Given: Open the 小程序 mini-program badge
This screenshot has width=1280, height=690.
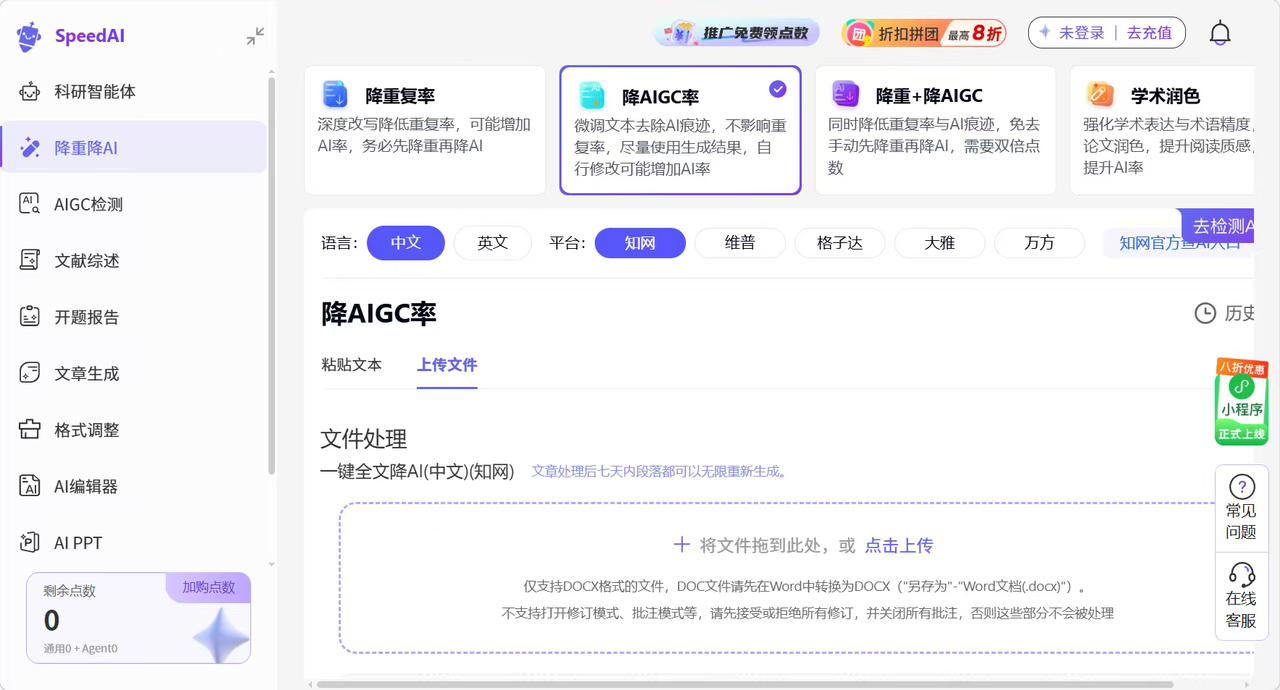Looking at the screenshot, I should [x=1241, y=401].
